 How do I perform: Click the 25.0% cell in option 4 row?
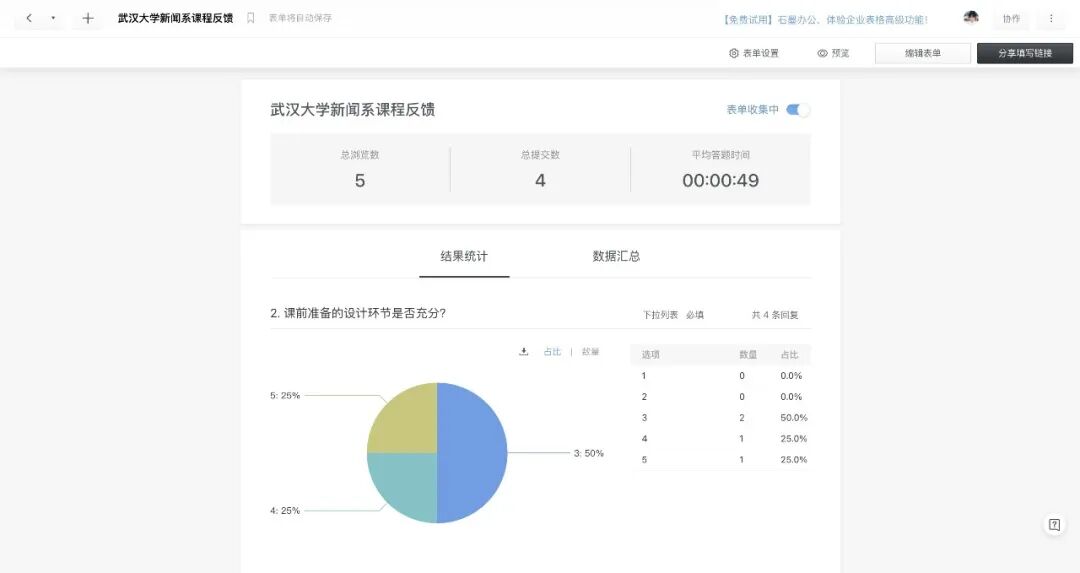(x=793, y=439)
